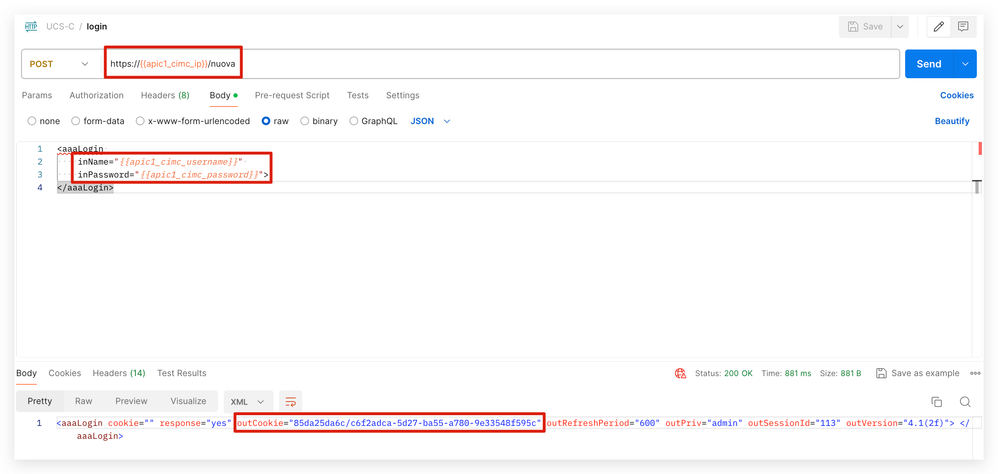This screenshot has width=998, height=474.
Task: Select the Raw response view
Action: (x=83, y=401)
